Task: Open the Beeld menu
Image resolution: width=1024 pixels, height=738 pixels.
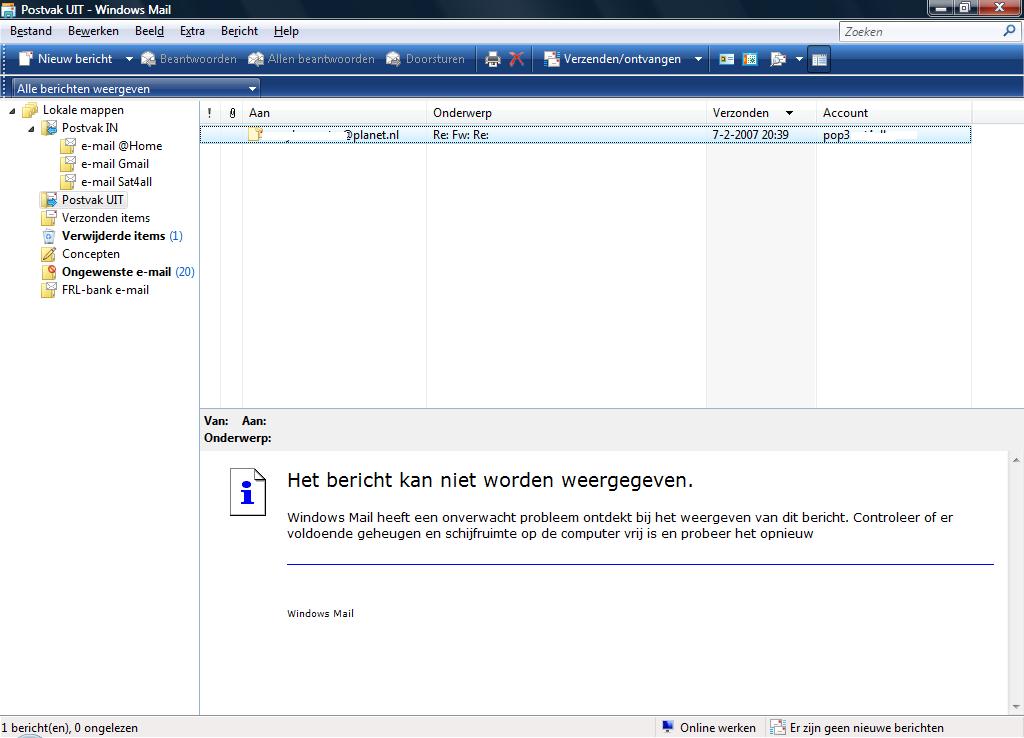Action: pos(150,31)
